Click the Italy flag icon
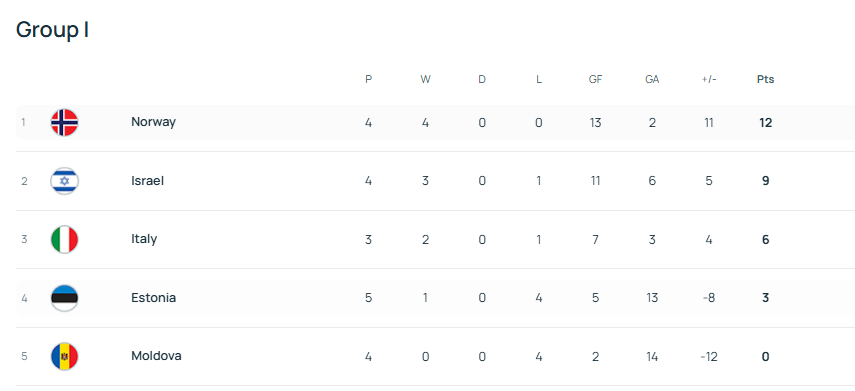 pos(64,239)
